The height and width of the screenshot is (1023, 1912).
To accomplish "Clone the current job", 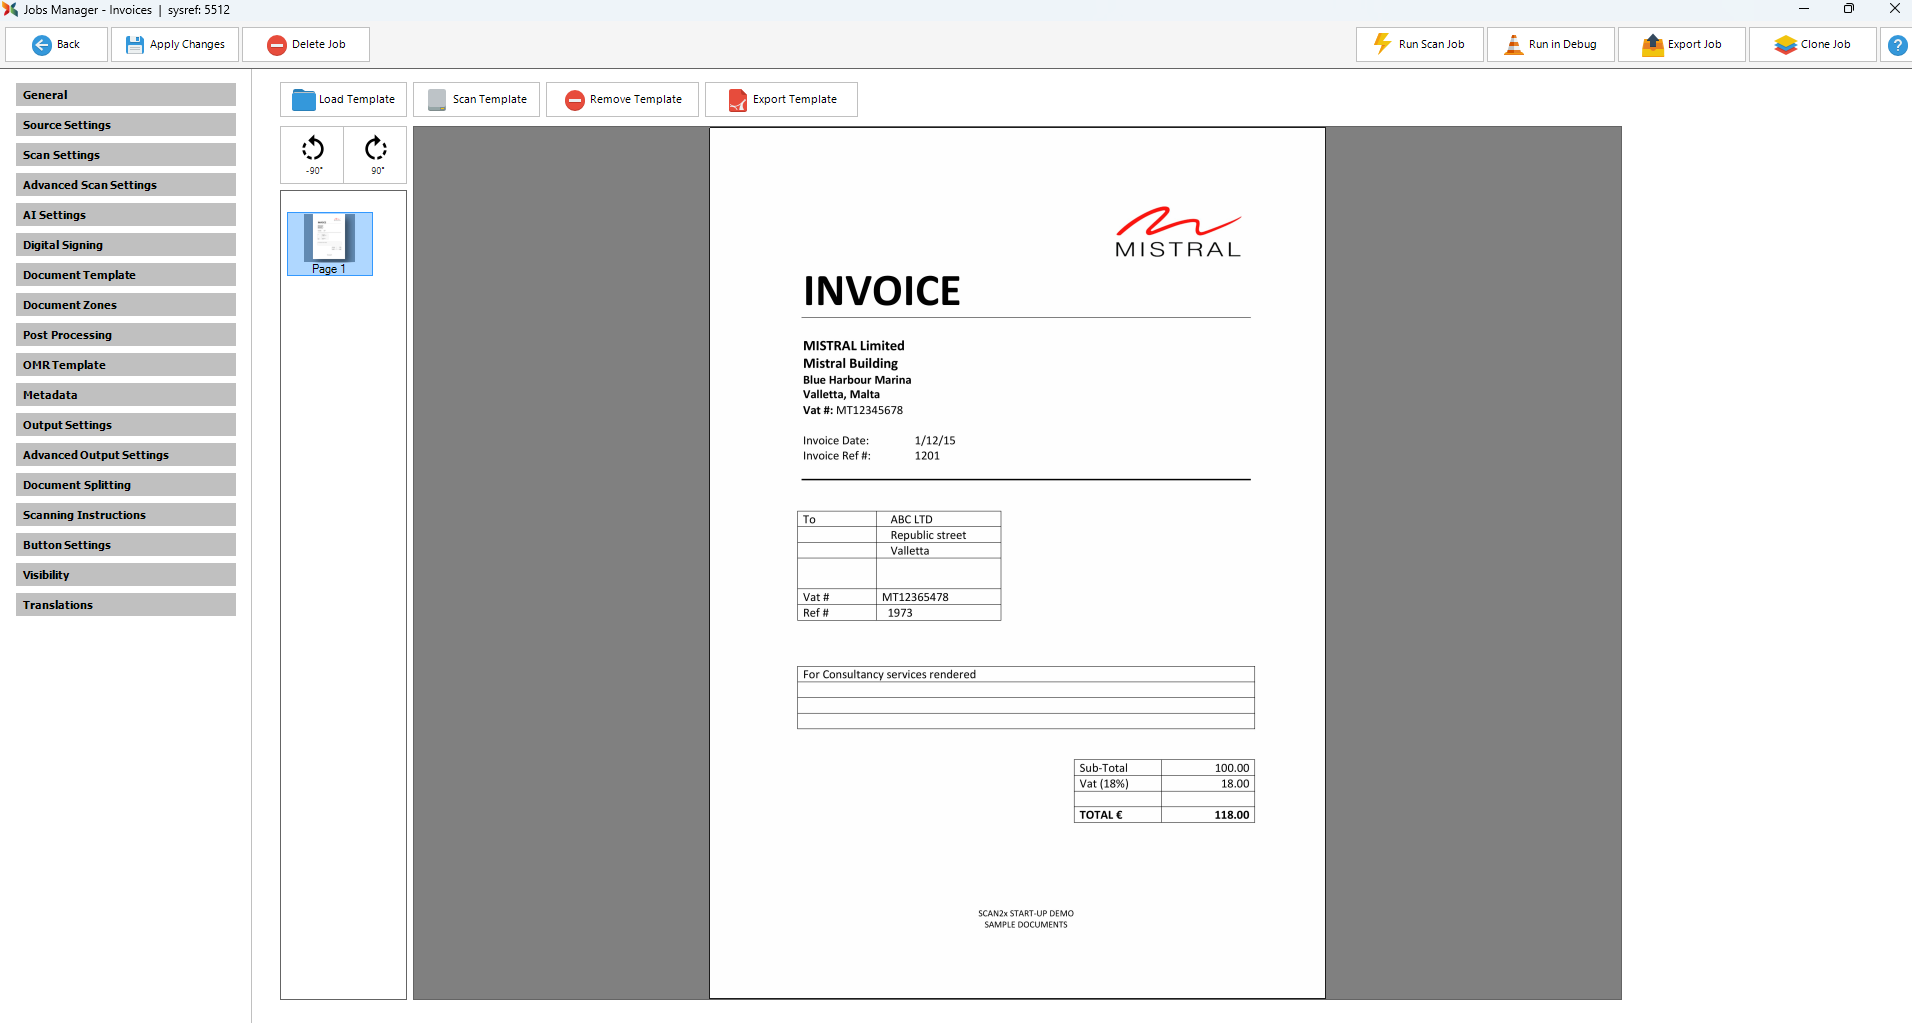I will click(1812, 45).
